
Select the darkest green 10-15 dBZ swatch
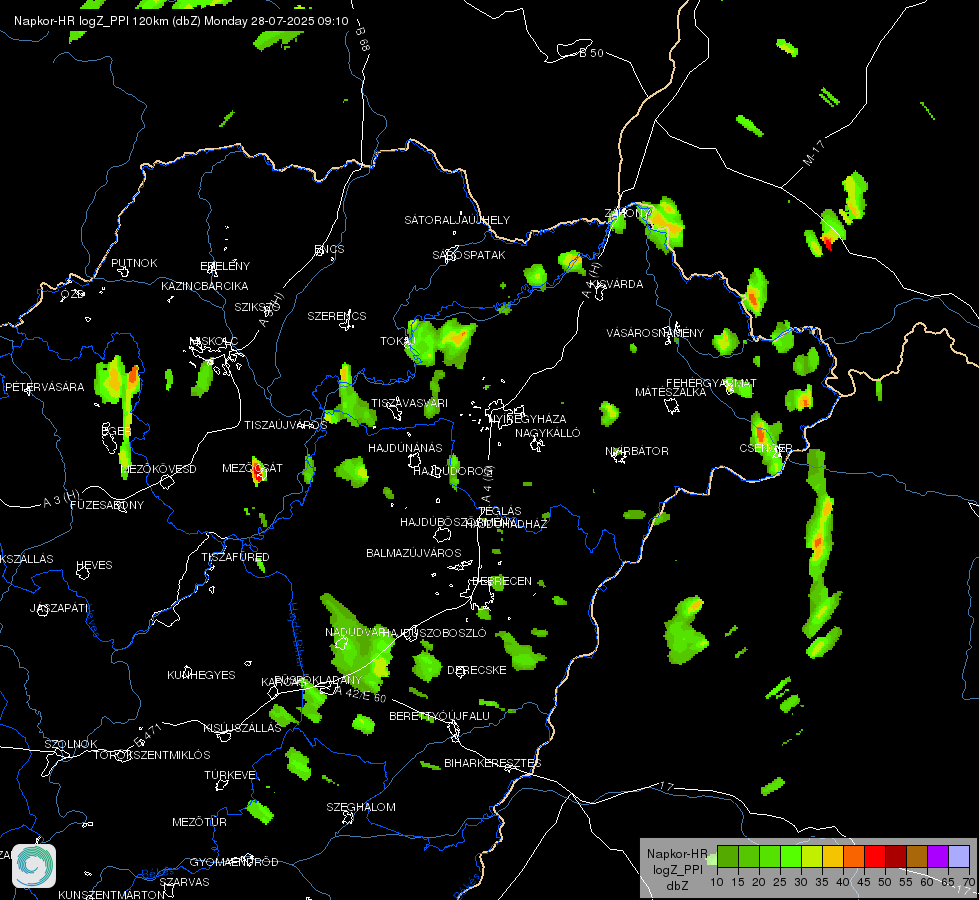727,856
